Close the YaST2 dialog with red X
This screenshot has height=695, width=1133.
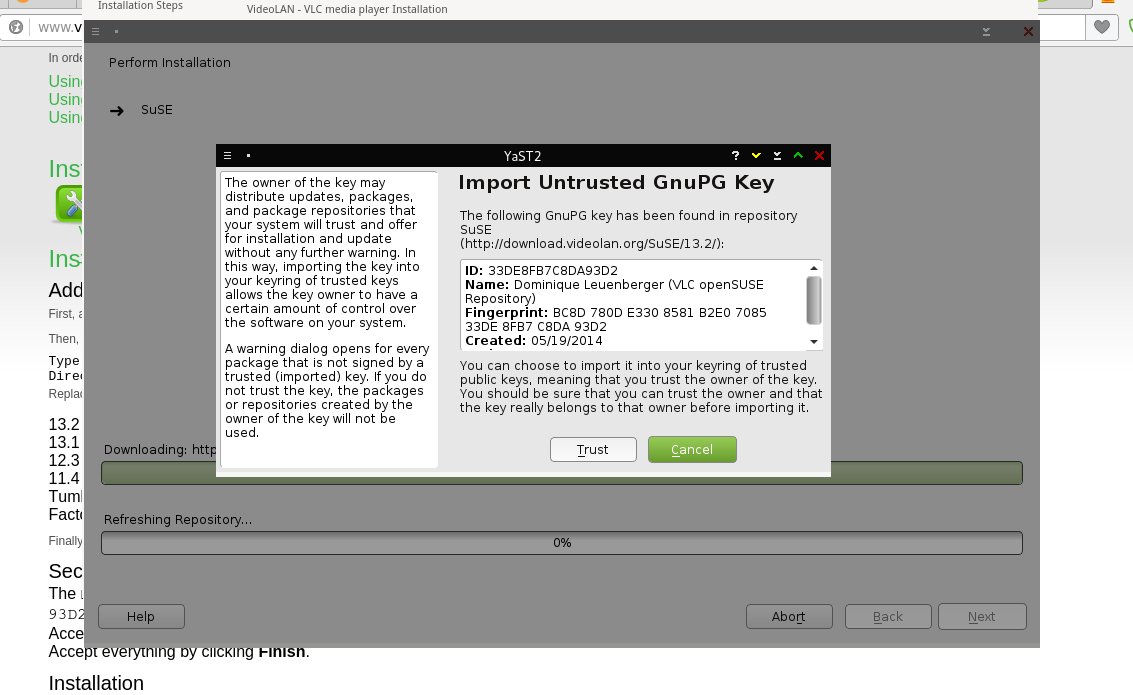(819, 155)
